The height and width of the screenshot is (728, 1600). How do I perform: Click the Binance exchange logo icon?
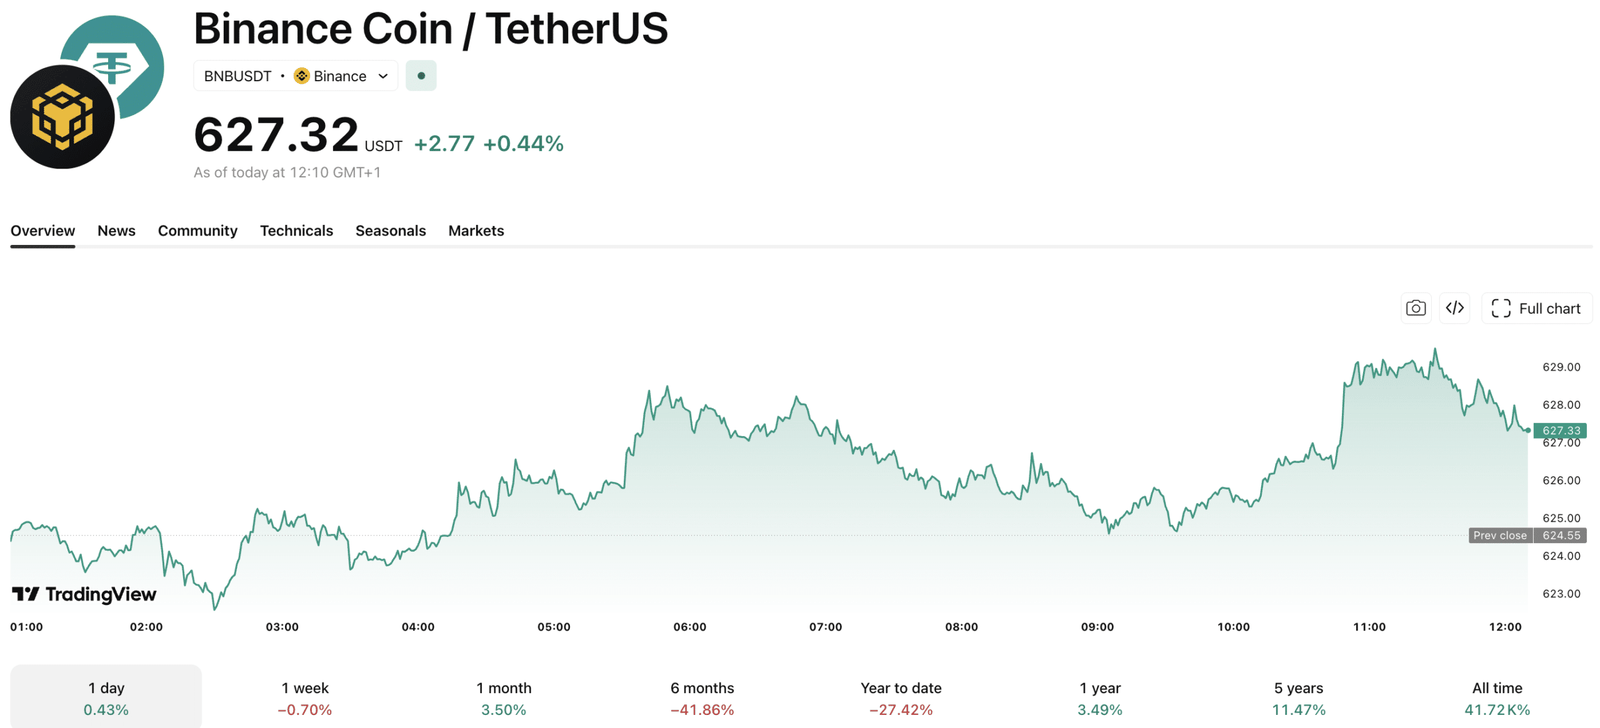pos(301,76)
